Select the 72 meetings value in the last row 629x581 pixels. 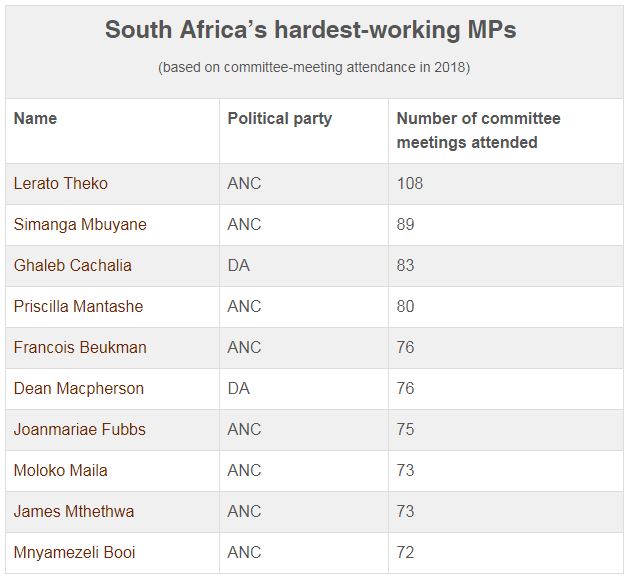[x=406, y=552]
